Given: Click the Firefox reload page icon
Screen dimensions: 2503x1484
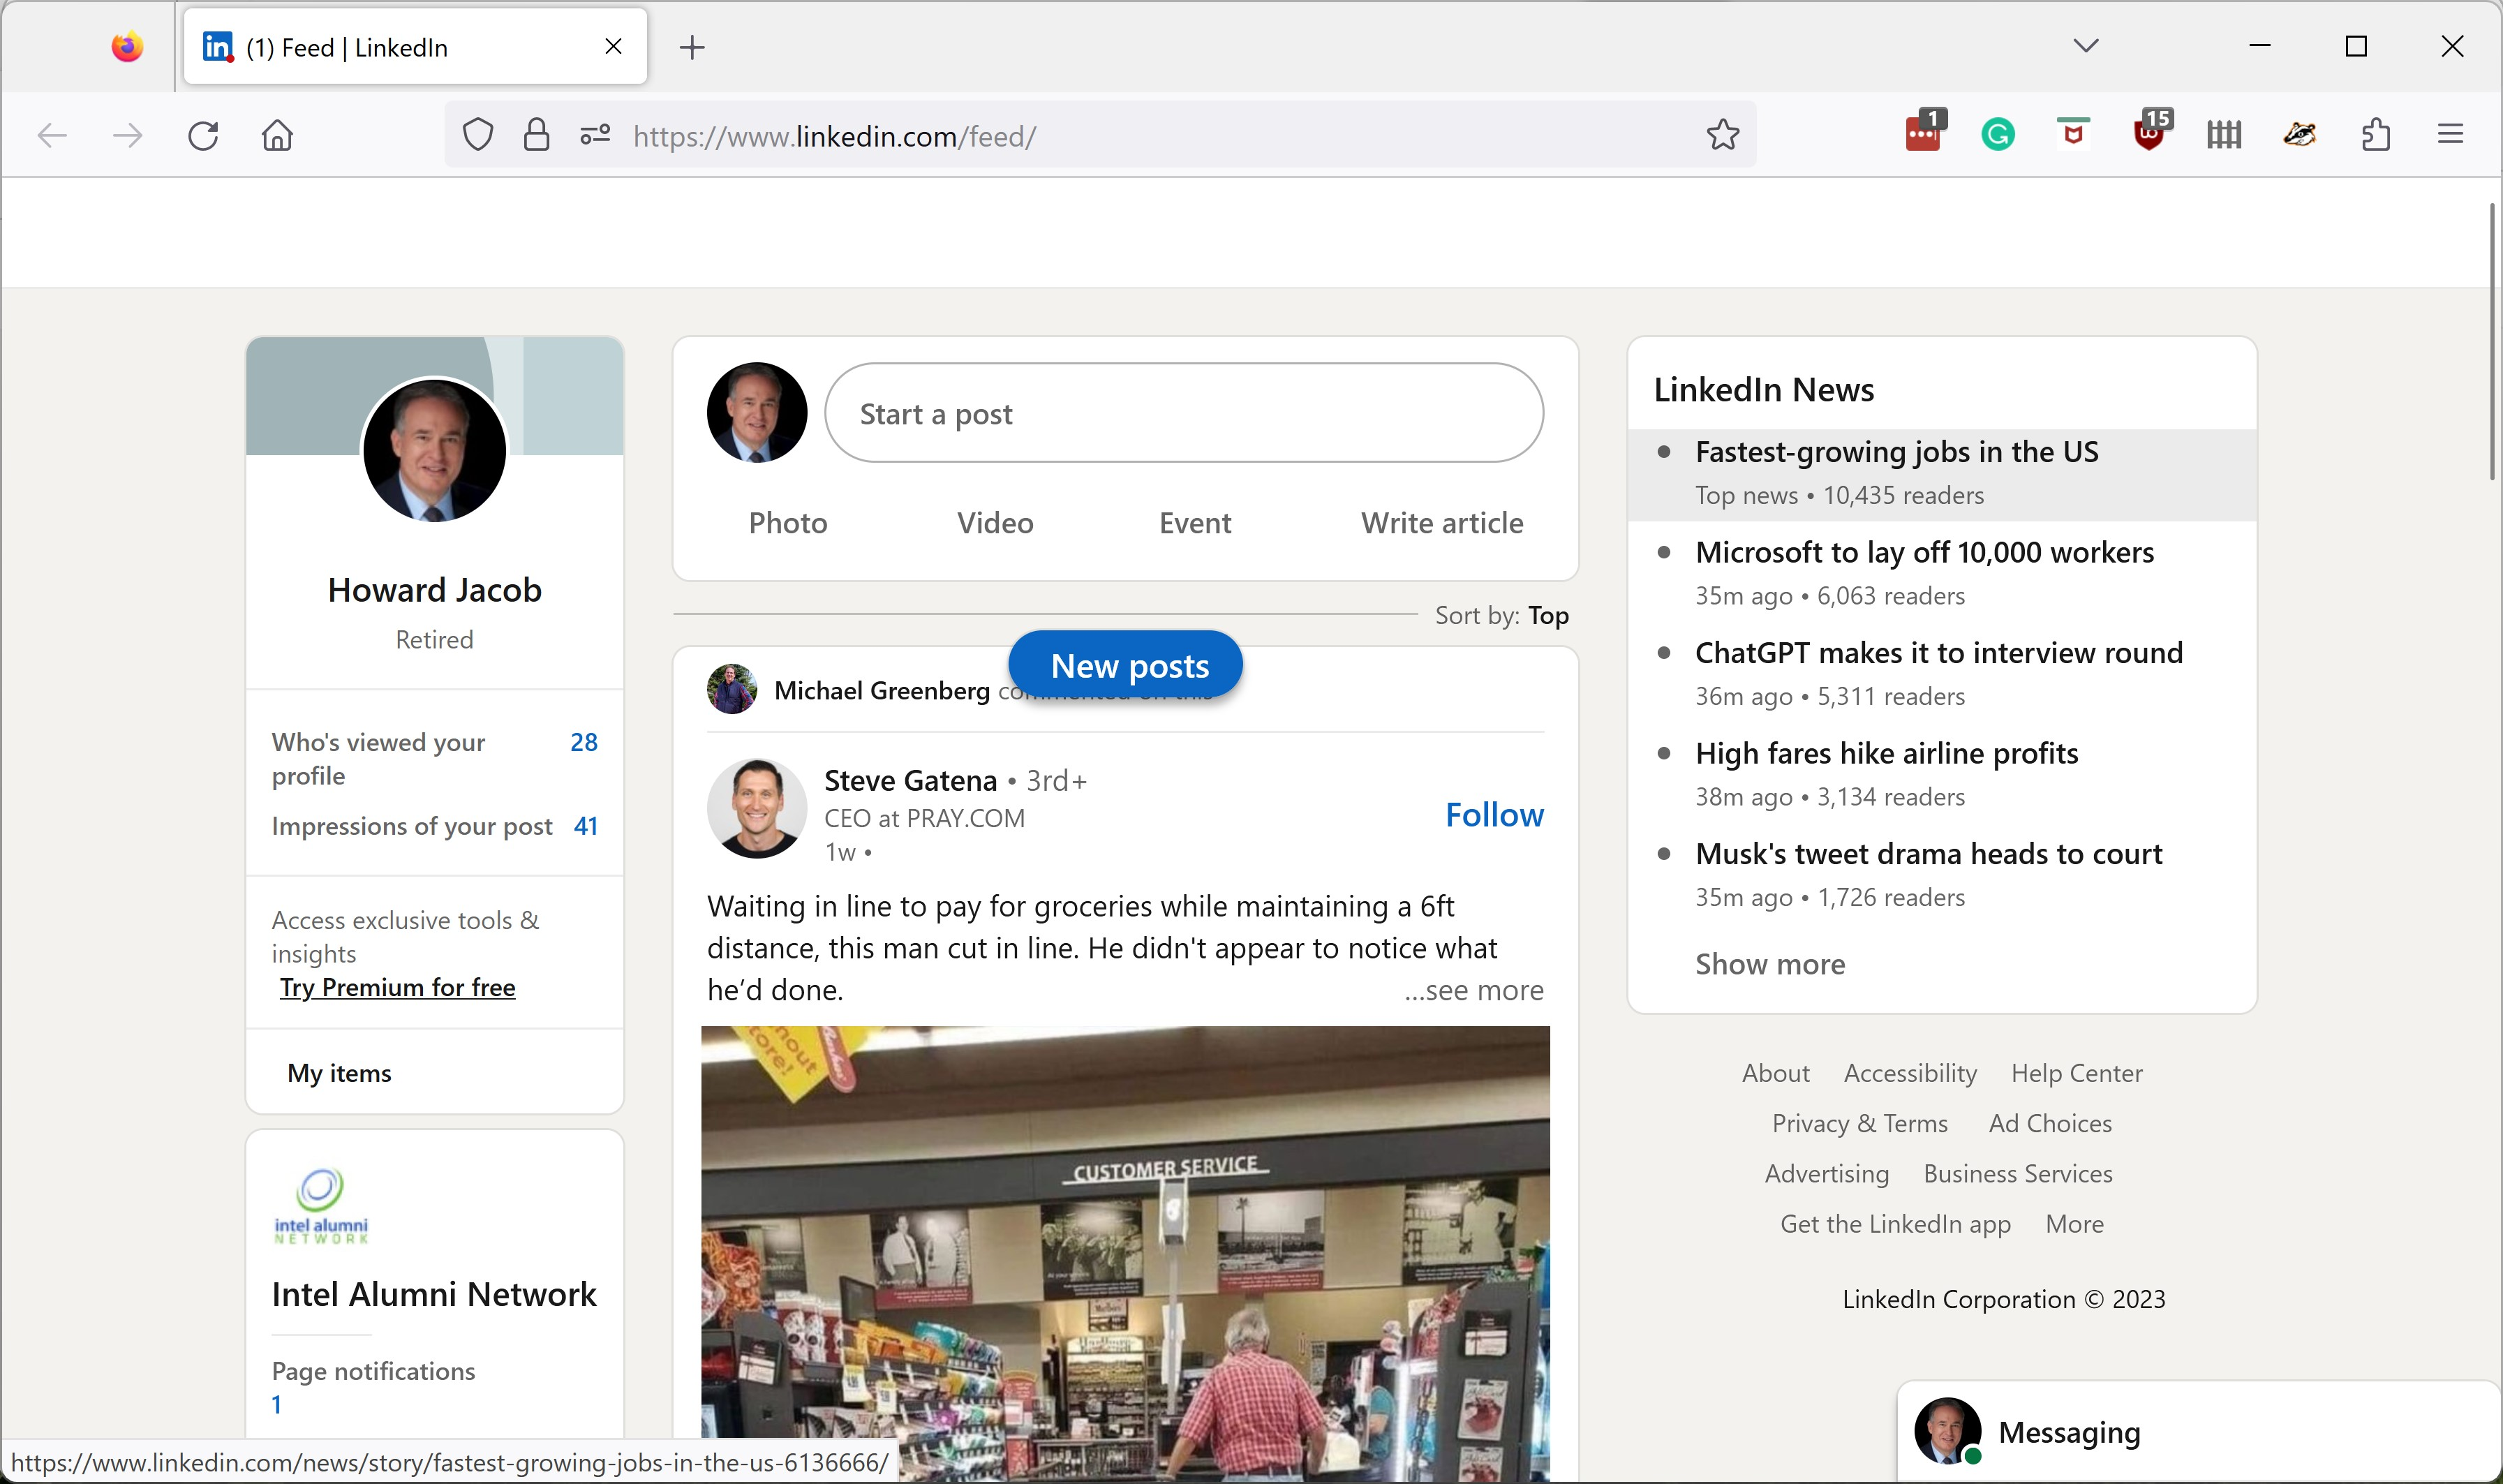Looking at the screenshot, I should [x=203, y=135].
